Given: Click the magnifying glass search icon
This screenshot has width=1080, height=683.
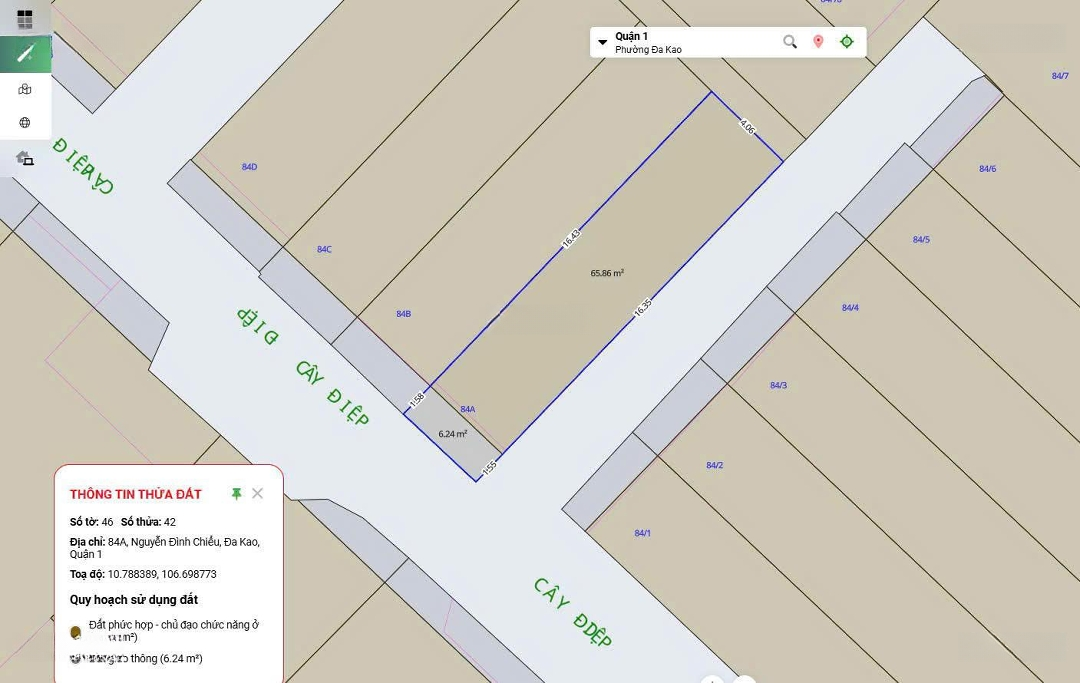Looking at the screenshot, I should point(790,42).
